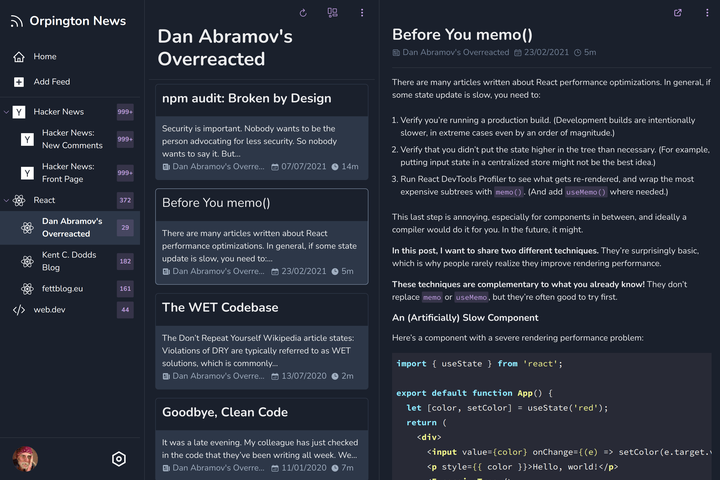720x480 pixels.
Task: Open the article in an external tab
Action: pyautogui.click(x=678, y=13)
